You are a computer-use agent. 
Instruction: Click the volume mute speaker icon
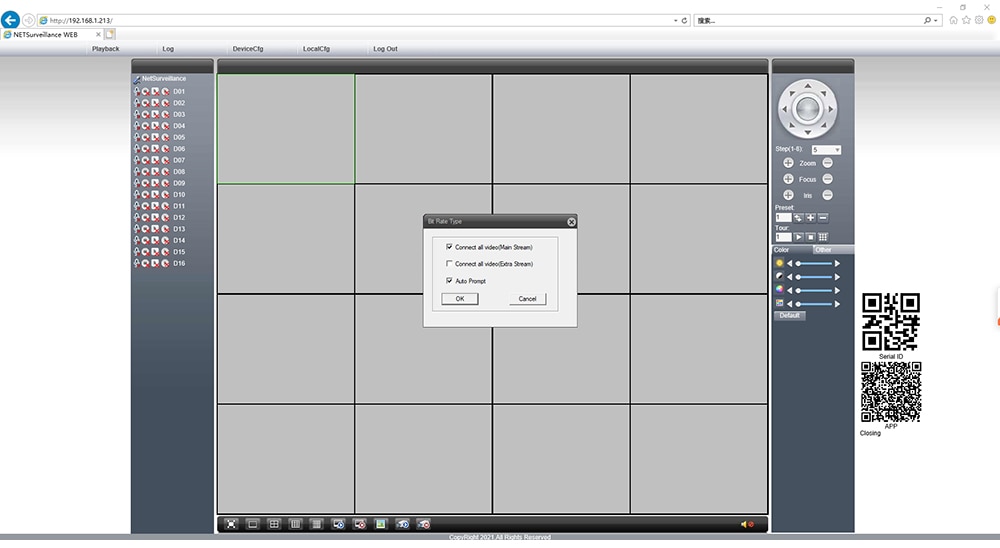tap(747, 524)
